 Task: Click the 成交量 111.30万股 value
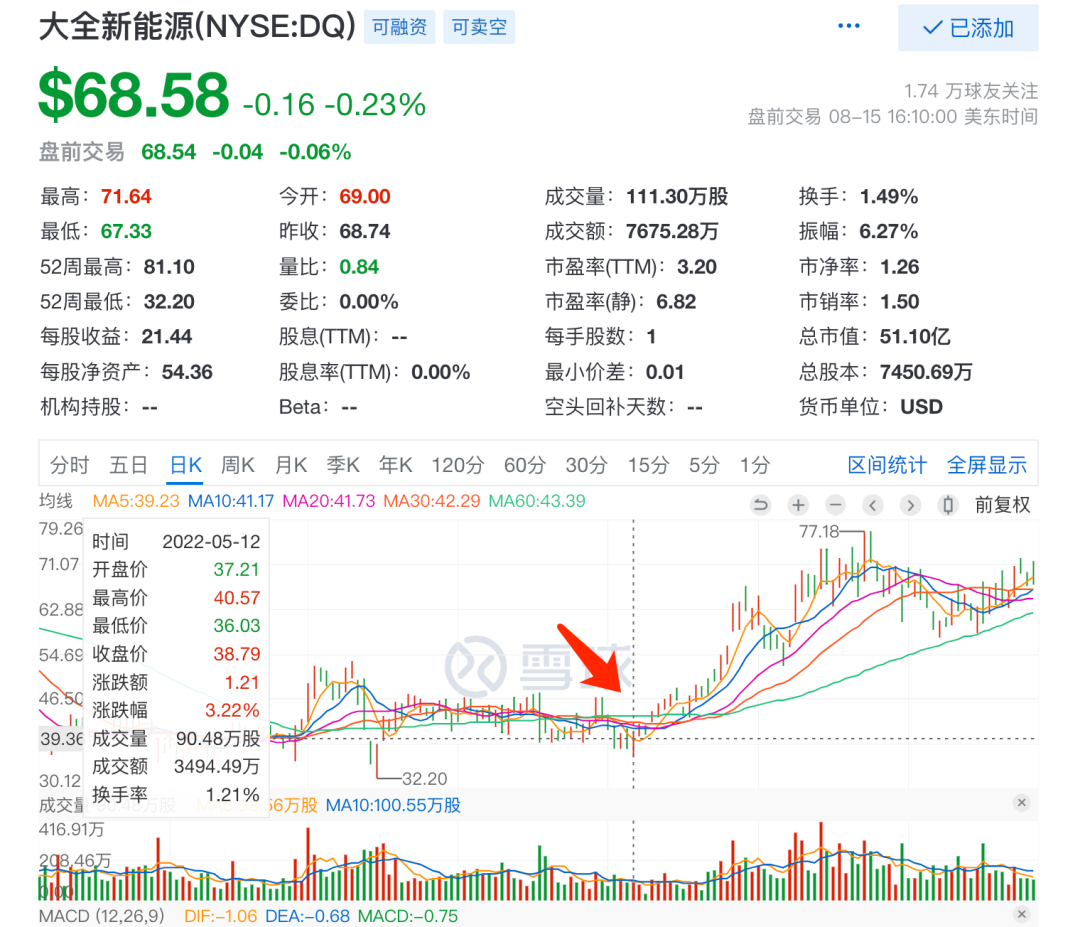[677, 197]
